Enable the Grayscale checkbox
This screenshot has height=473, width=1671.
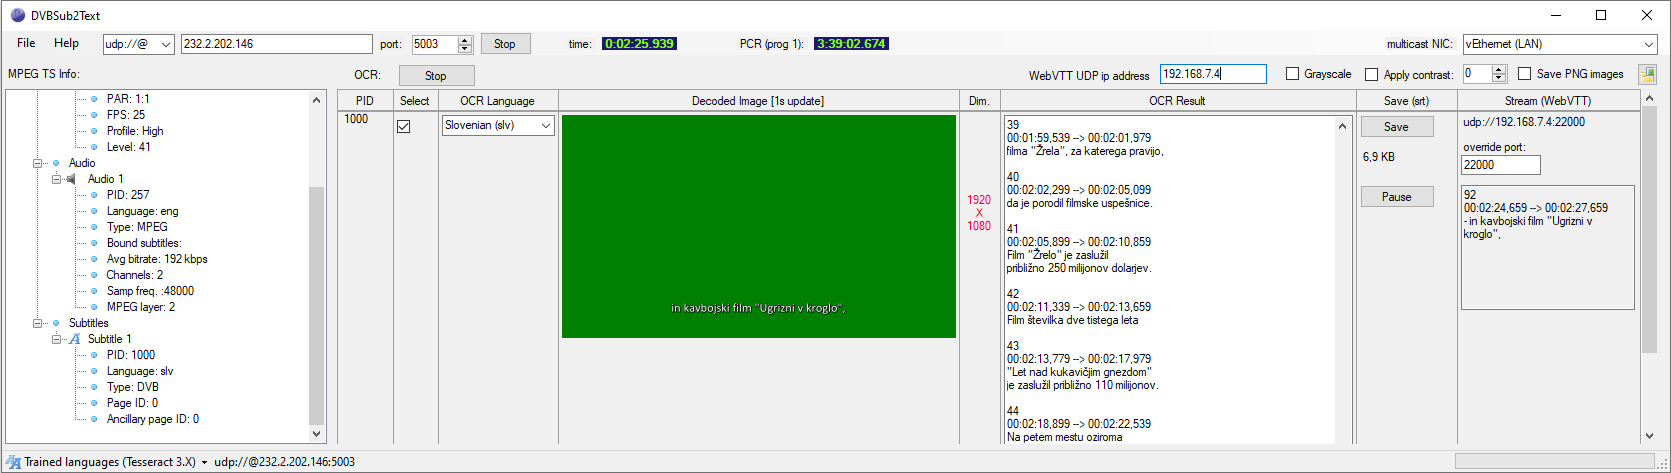(x=1292, y=74)
